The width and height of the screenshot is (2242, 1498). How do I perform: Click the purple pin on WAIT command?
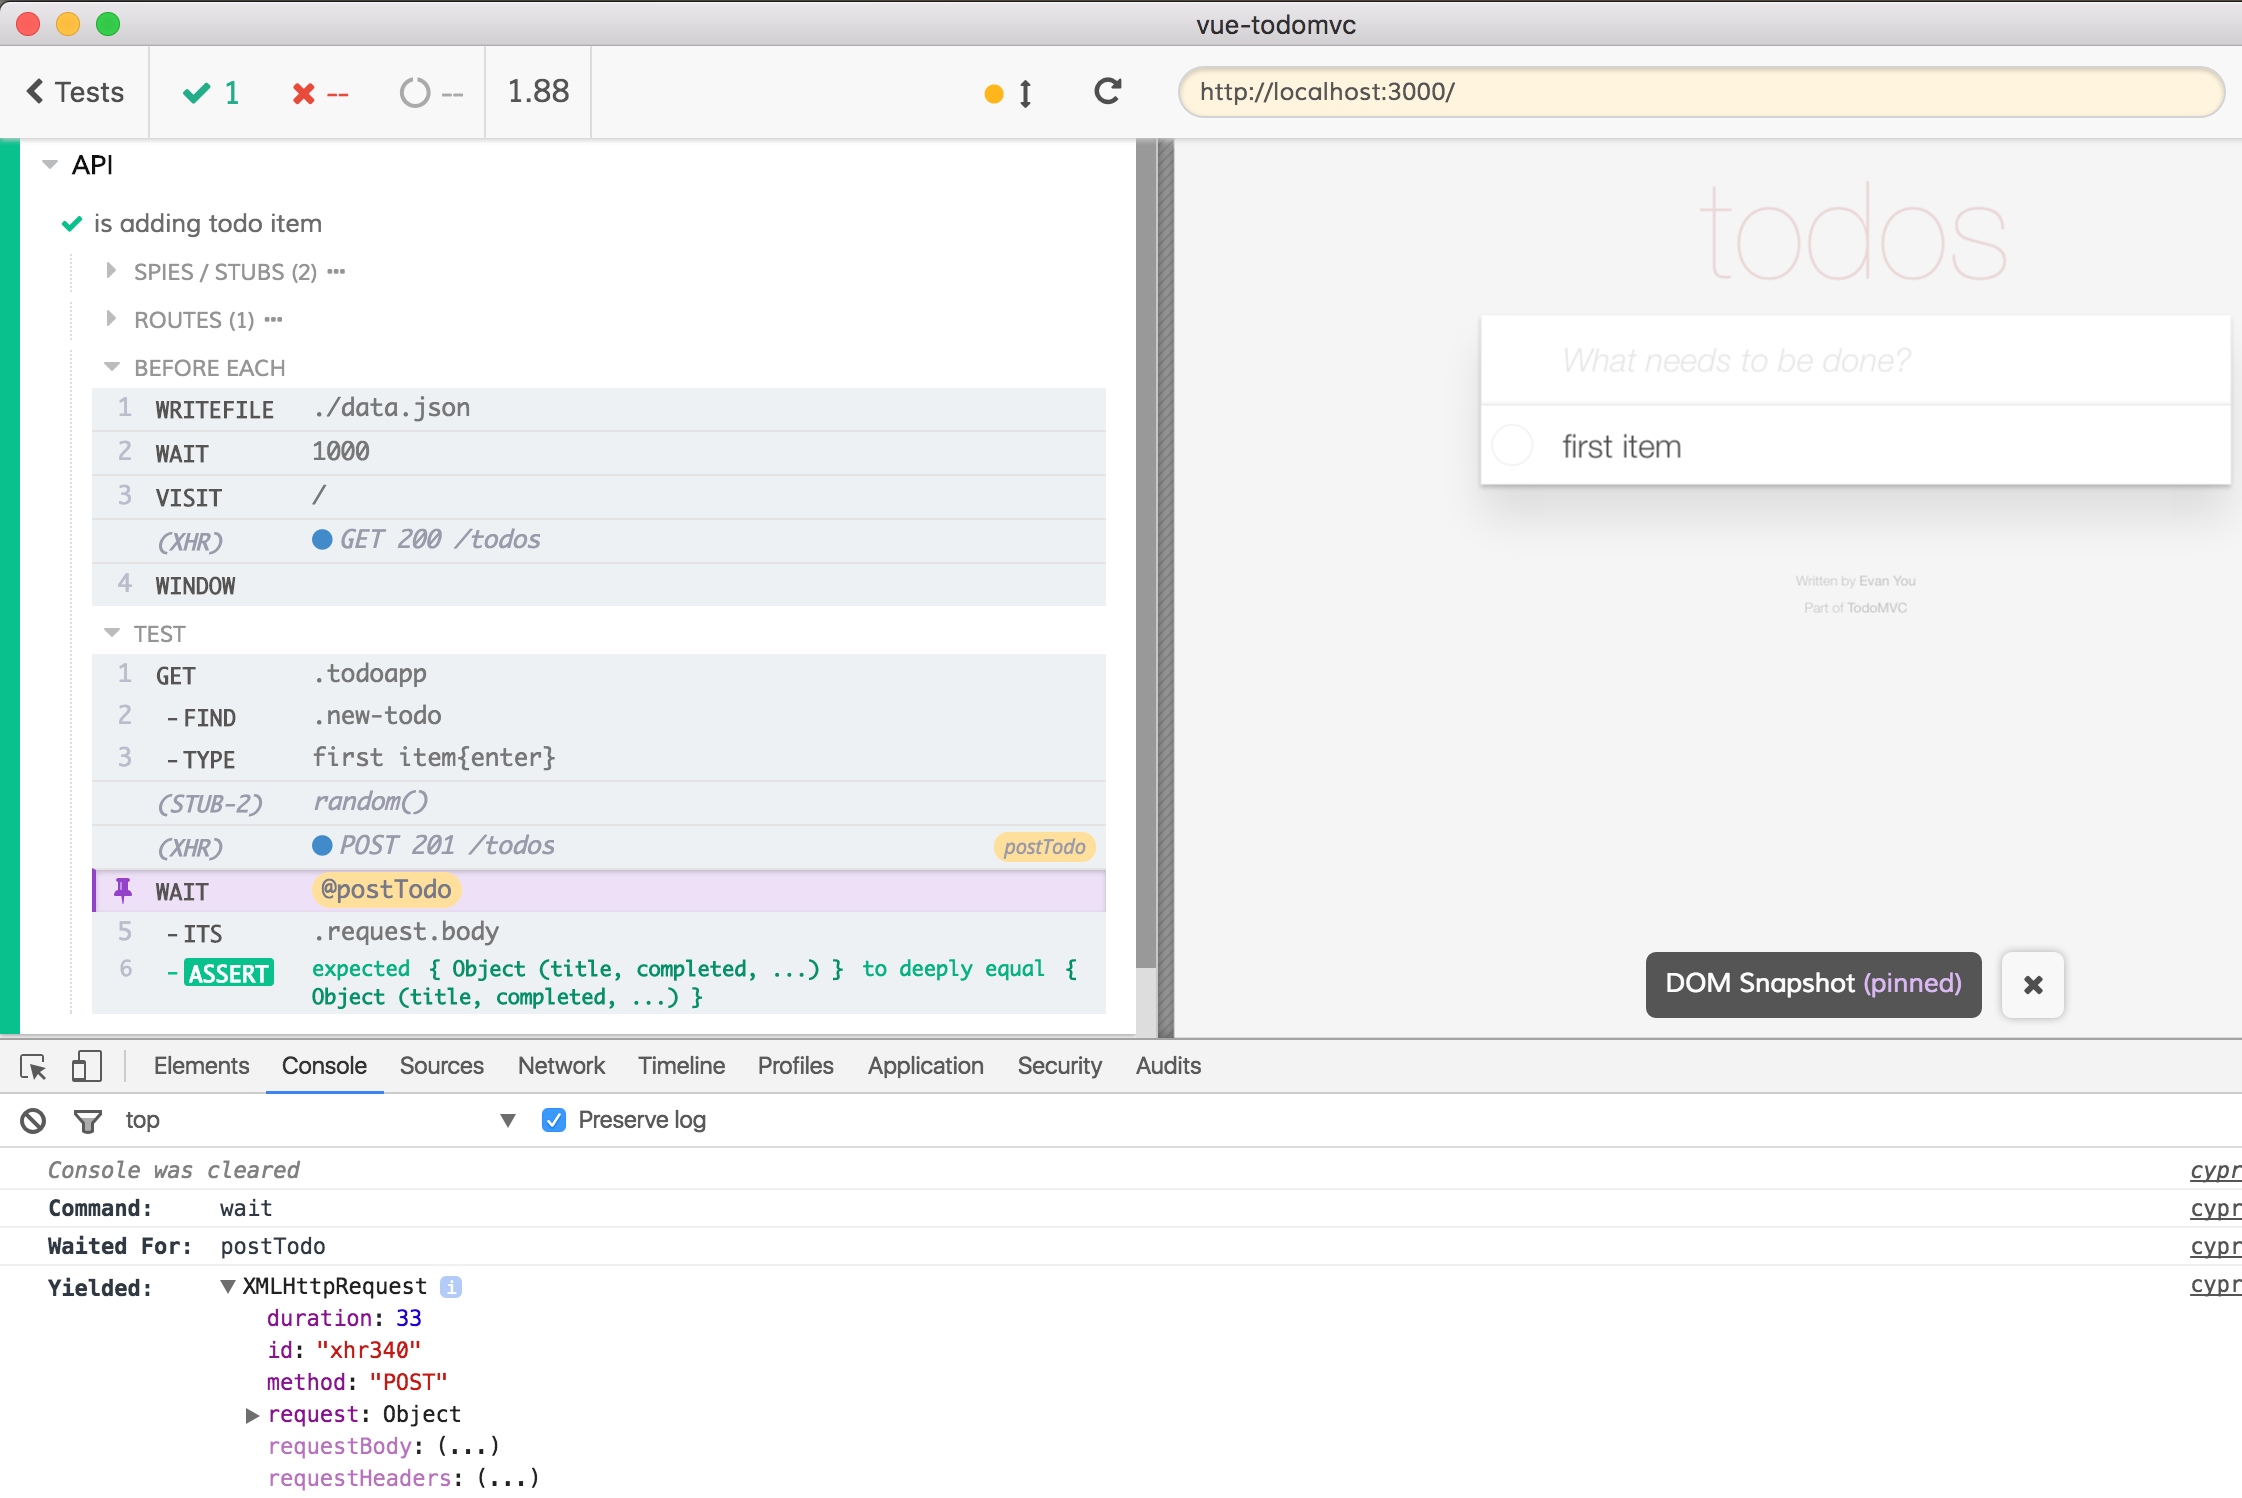pyautogui.click(x=123, y=889)
